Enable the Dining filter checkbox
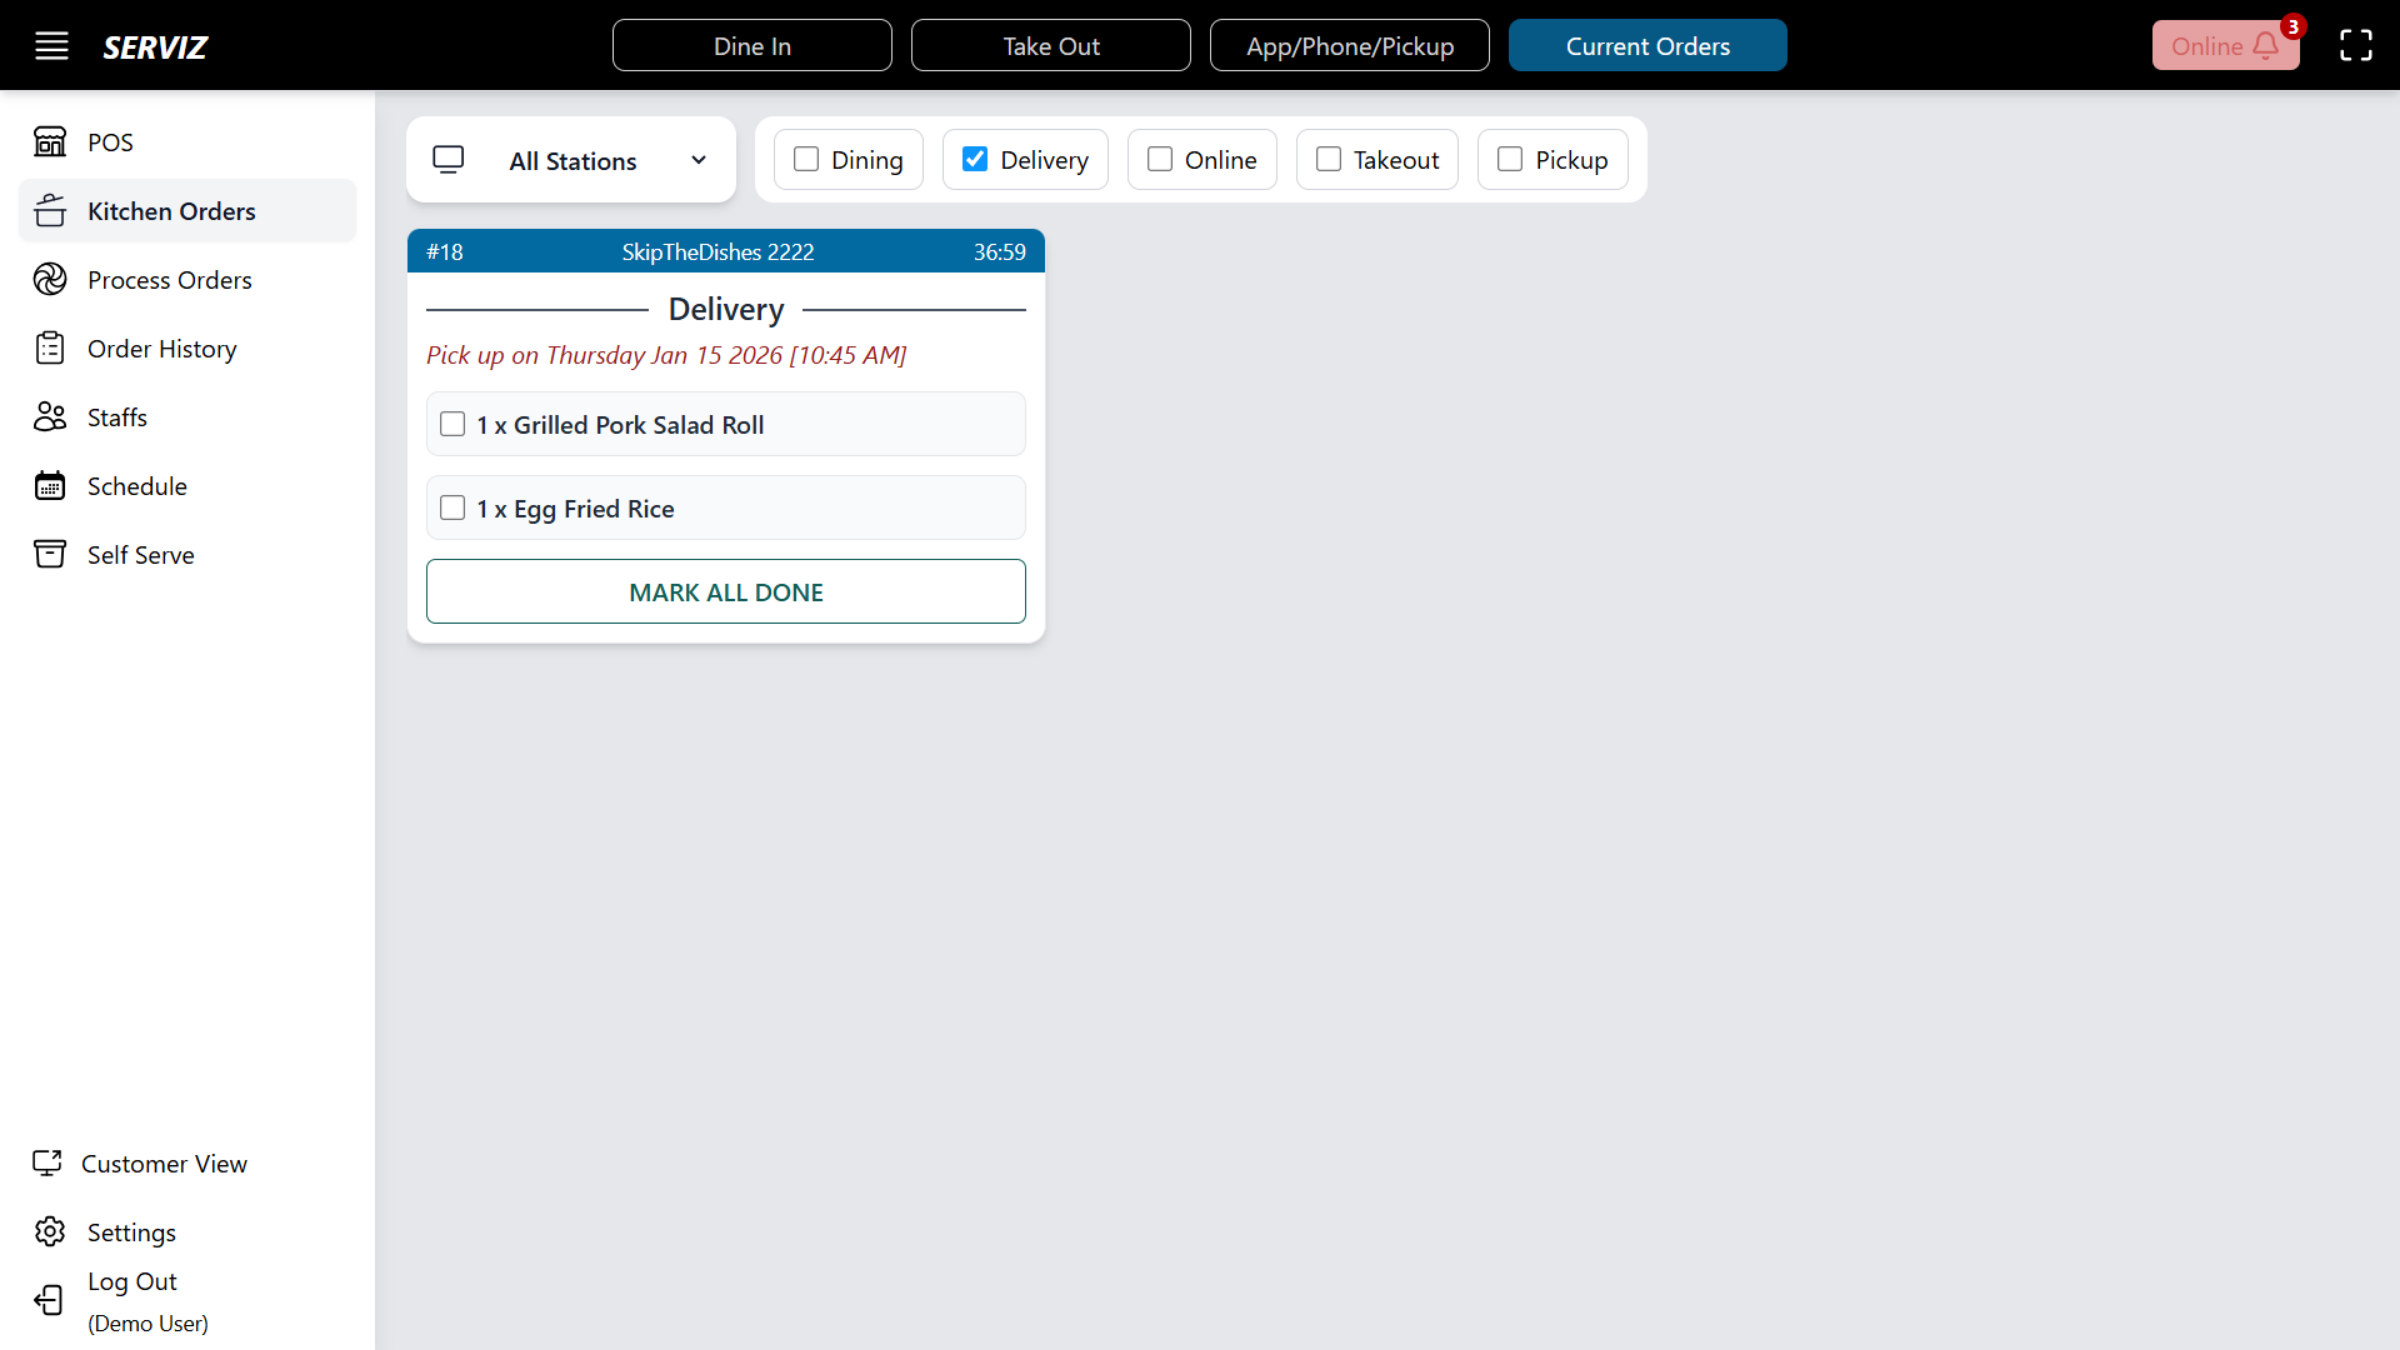Viewport: 2400px width, 1350px height. 806,160
